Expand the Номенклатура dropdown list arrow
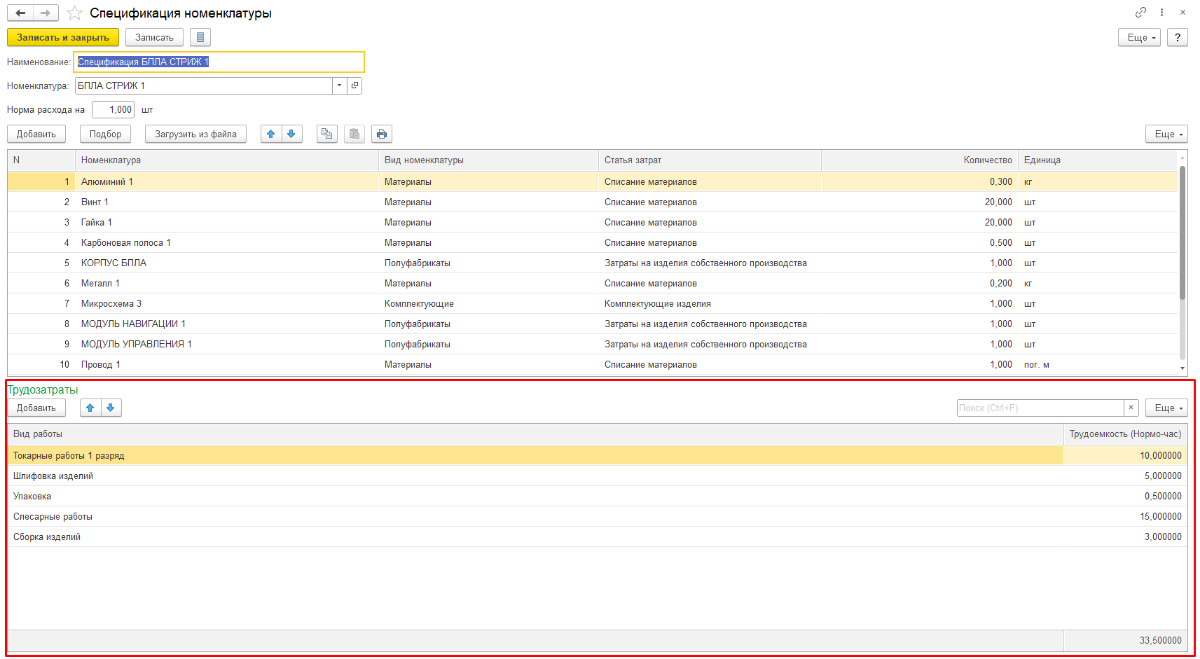The width and height of the screenshot is (1200, 659). [x=340, y=86]
